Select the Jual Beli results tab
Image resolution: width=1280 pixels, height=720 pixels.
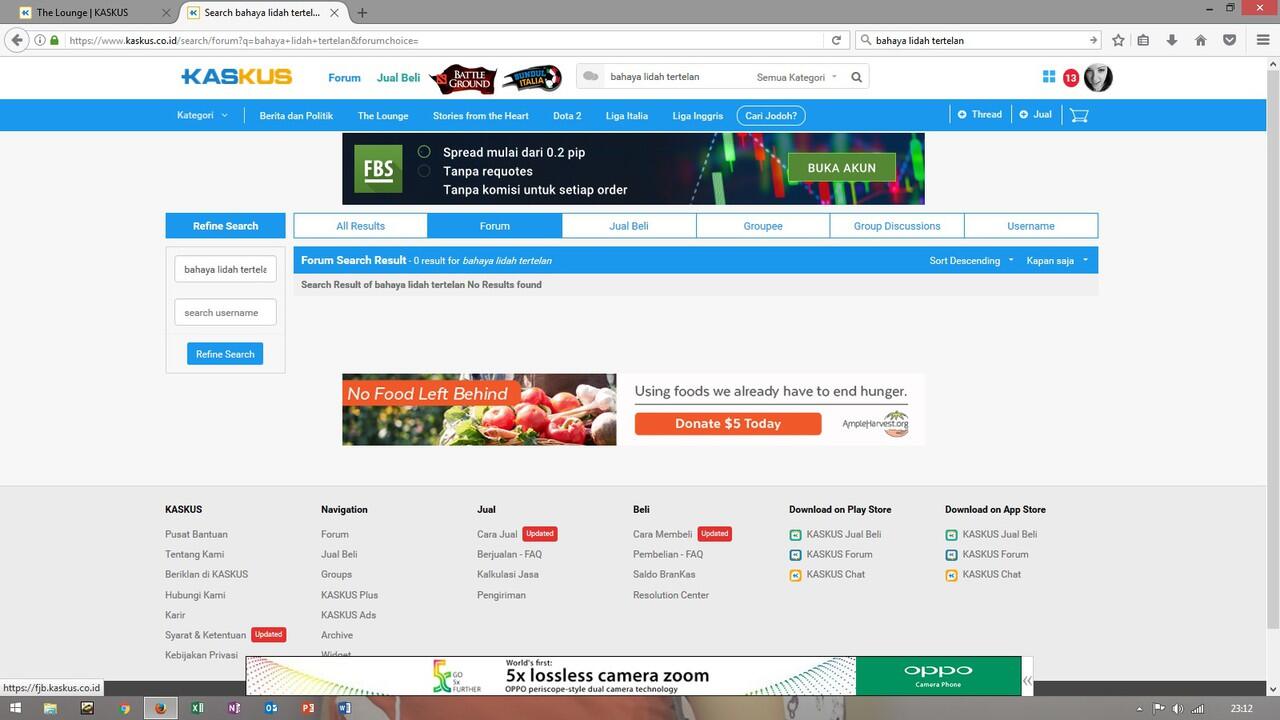629,226
